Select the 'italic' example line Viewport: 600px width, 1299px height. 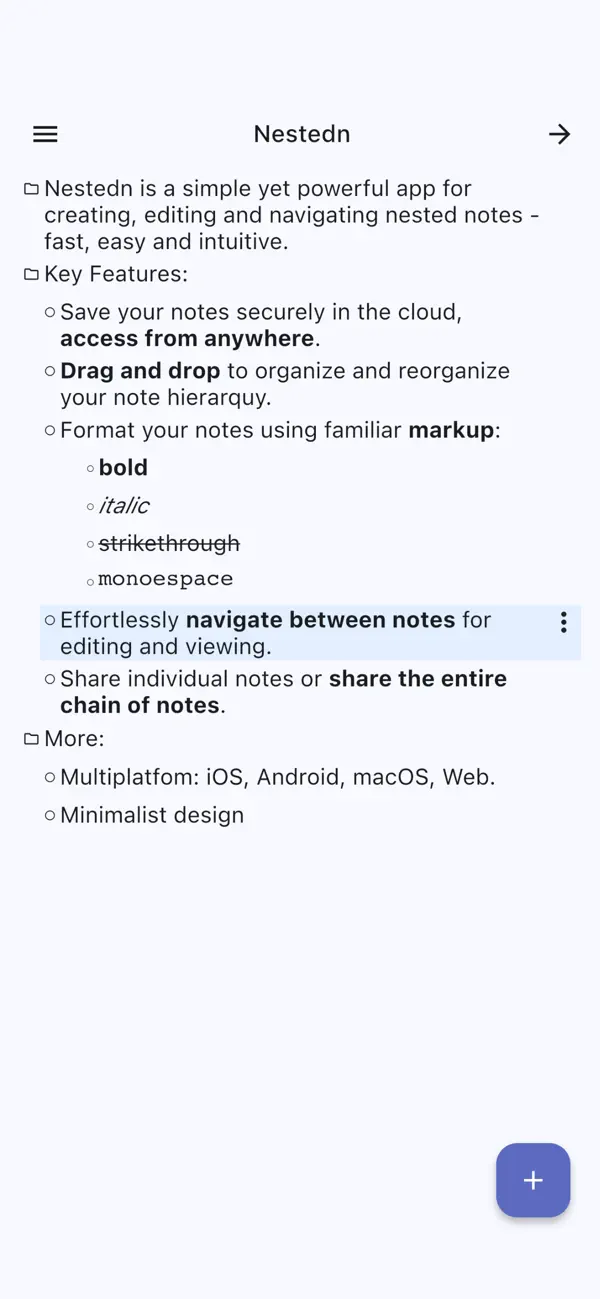[124, 505]
